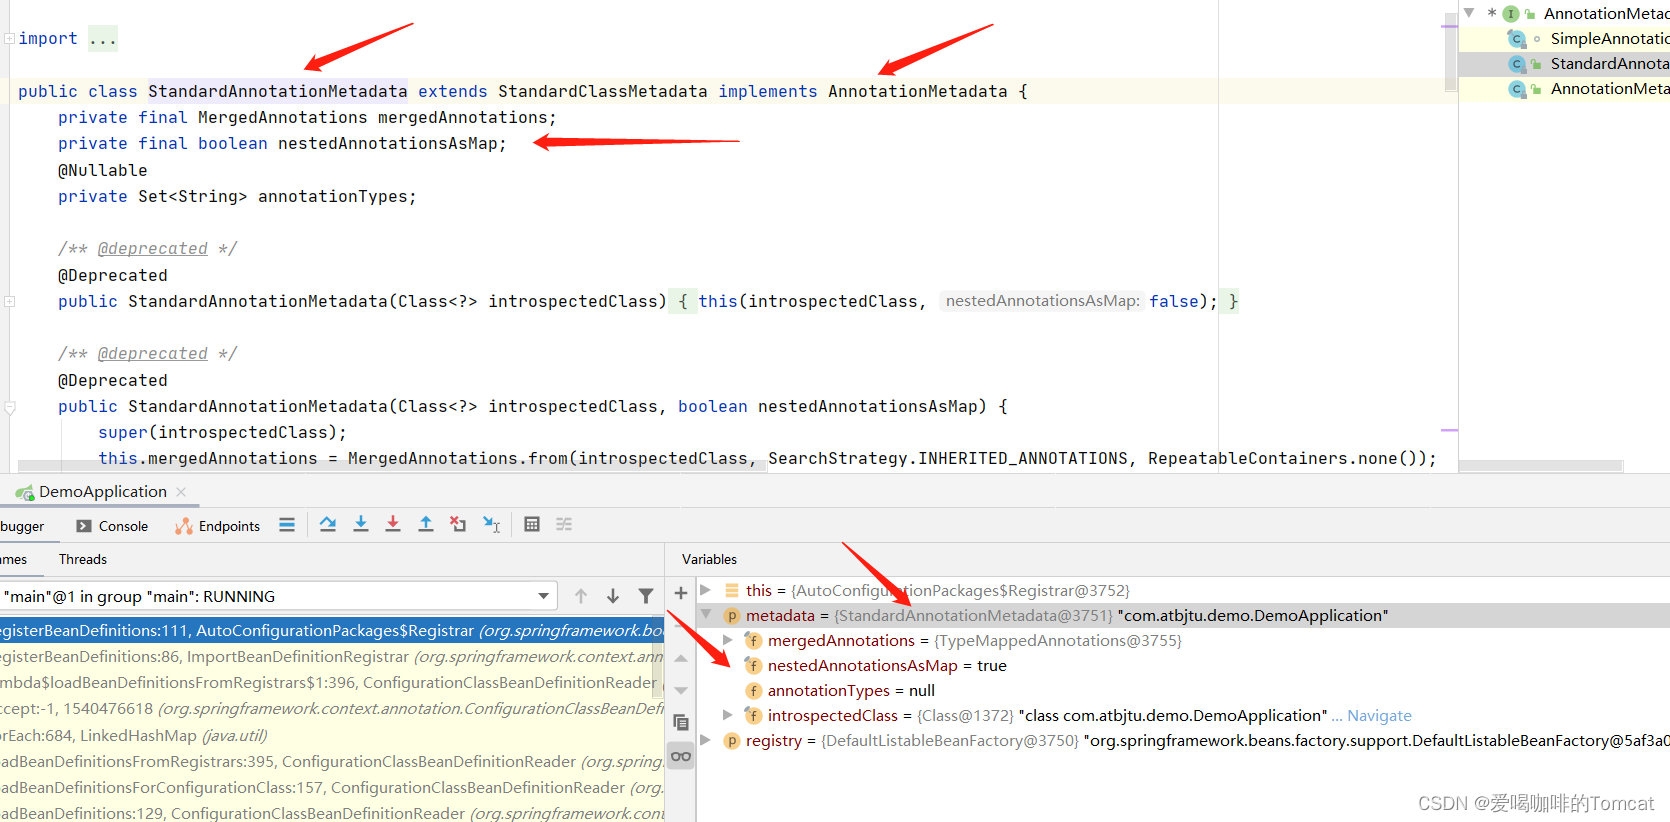Select frame forEach:684 LinkedHashMap
The image size is (1670, 822).
point(332,735)
